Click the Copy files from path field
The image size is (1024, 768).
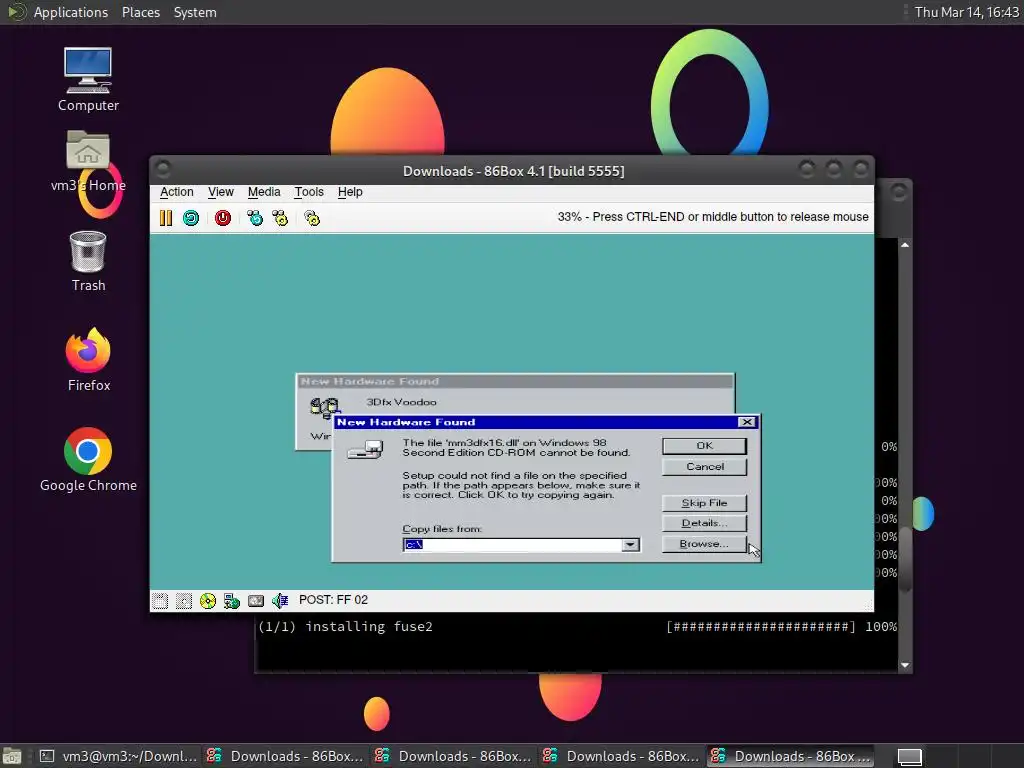click(x=513, y=545)
